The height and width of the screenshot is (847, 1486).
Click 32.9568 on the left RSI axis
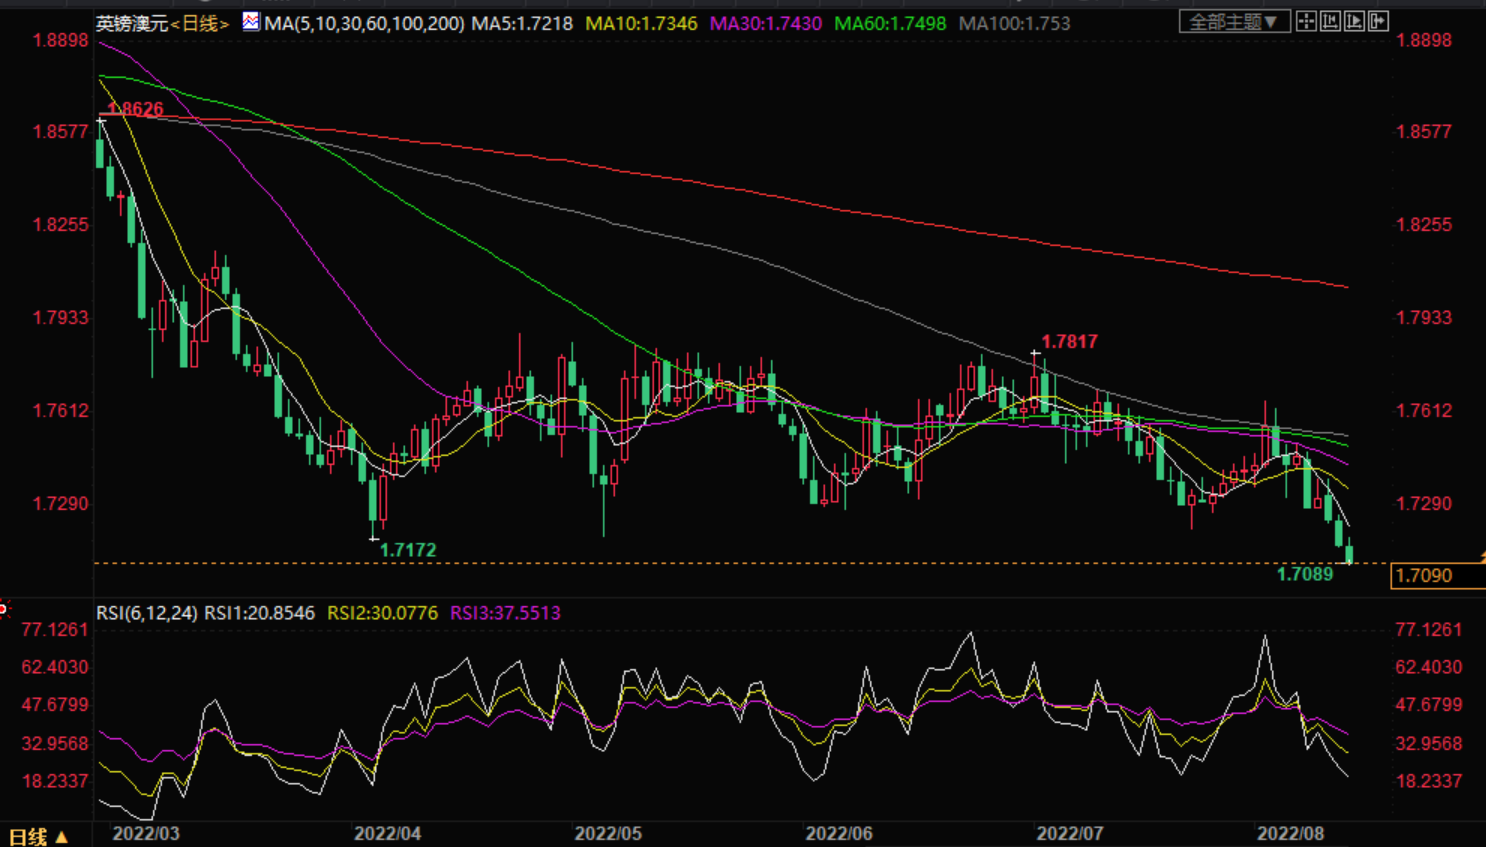(x=56, y=743)
